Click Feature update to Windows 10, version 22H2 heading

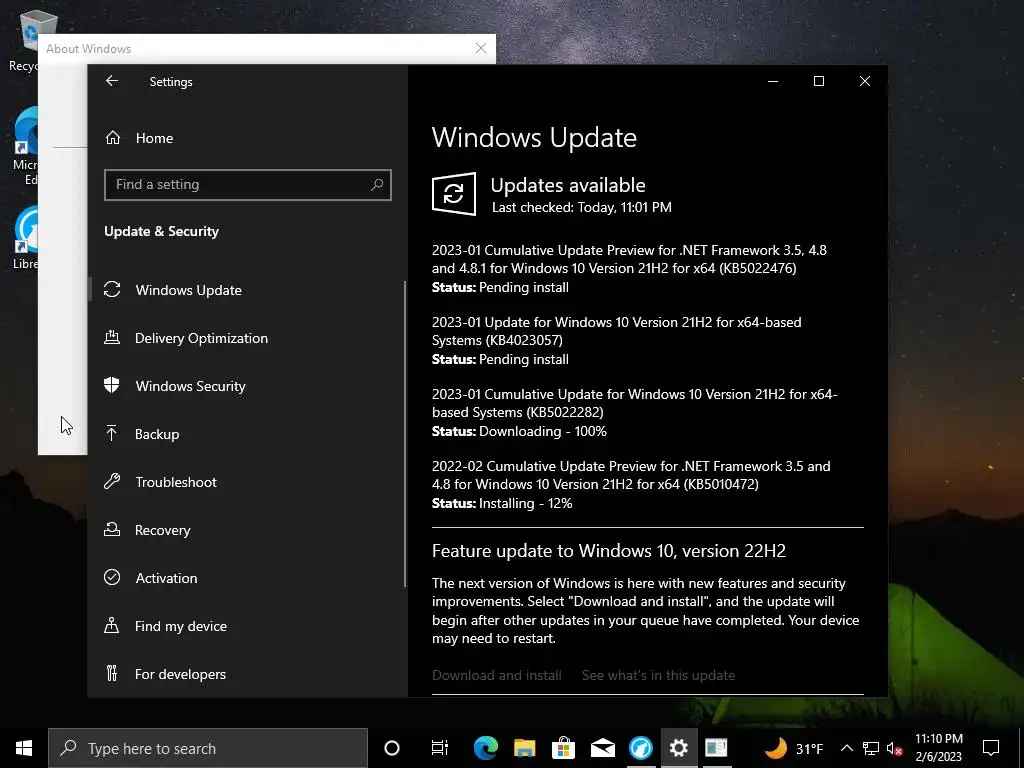coord(609,551)
